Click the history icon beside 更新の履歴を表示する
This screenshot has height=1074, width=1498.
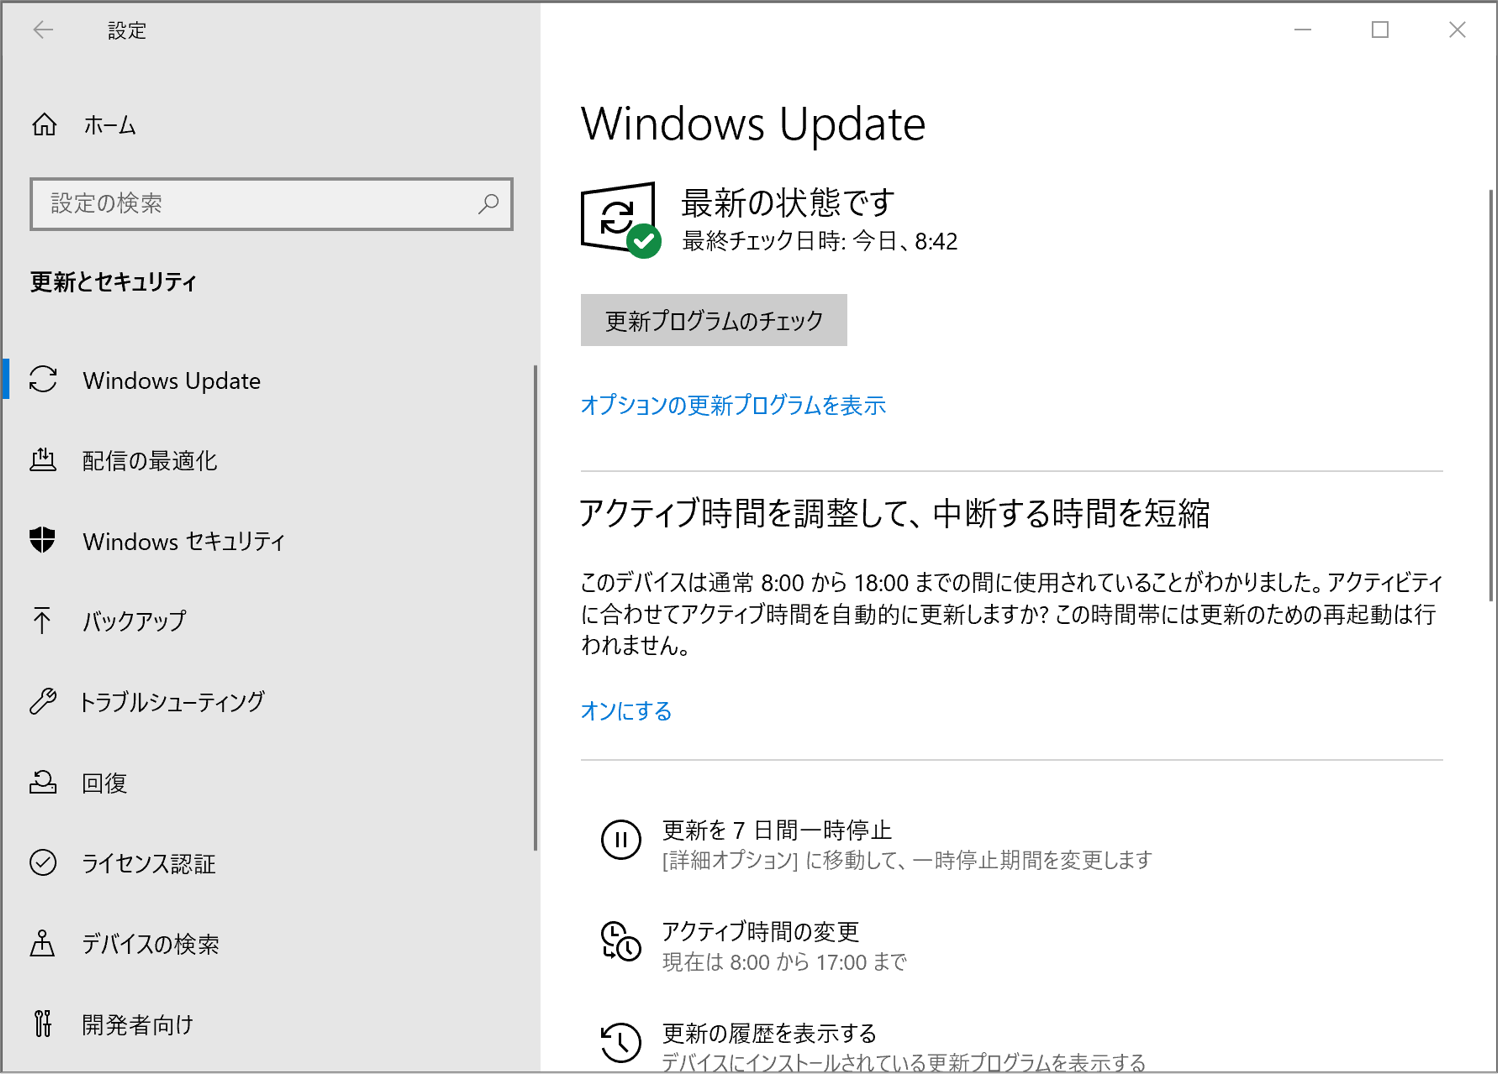621,1042
